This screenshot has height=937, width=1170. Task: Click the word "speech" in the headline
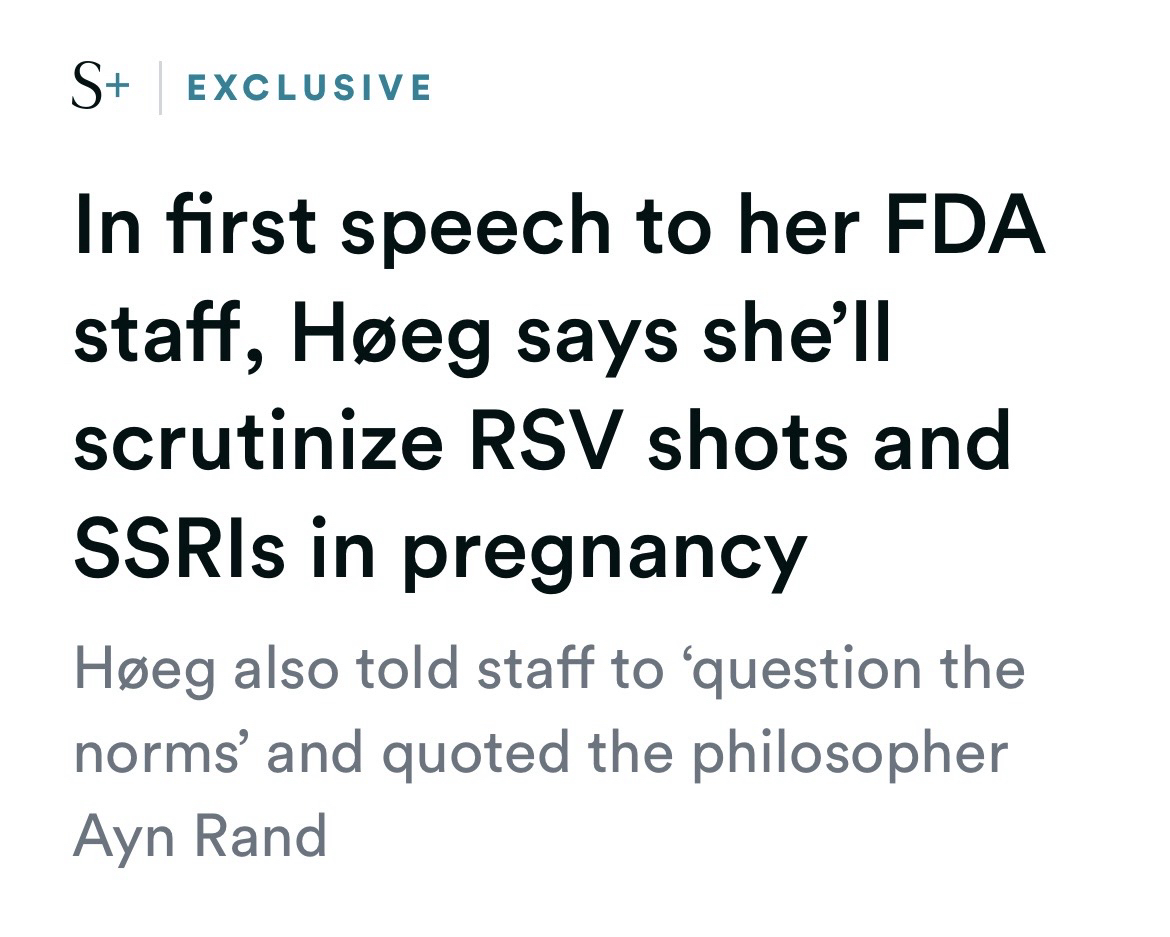pos(475,228)
